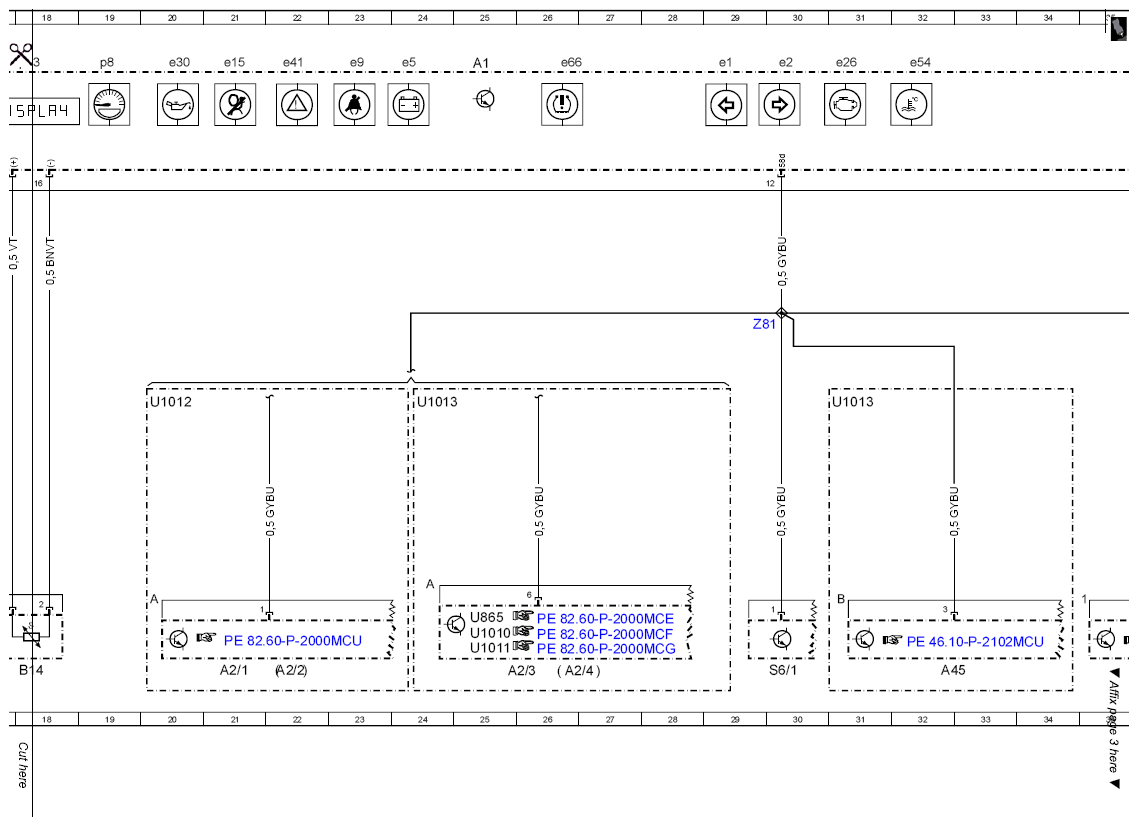Open the PE 82.60-P-2000MCE link

[x=605, y=619]
